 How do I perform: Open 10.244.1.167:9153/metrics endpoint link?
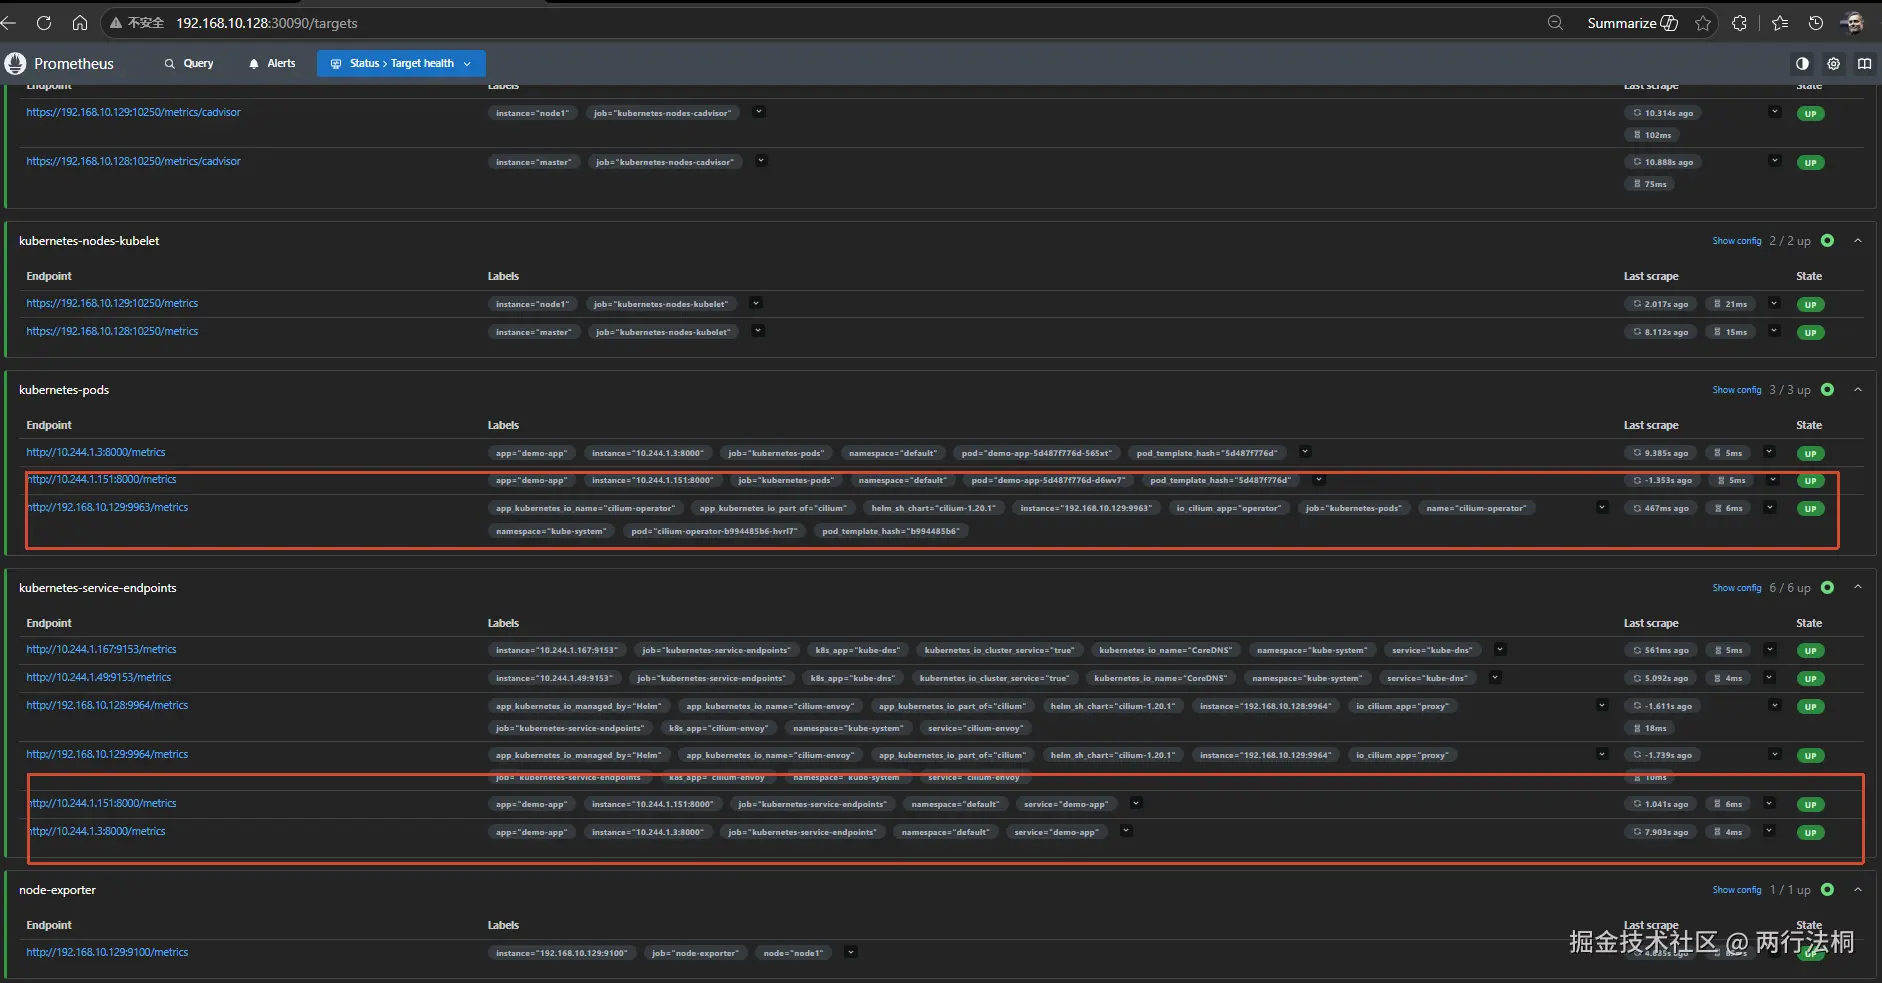[101, 649]
